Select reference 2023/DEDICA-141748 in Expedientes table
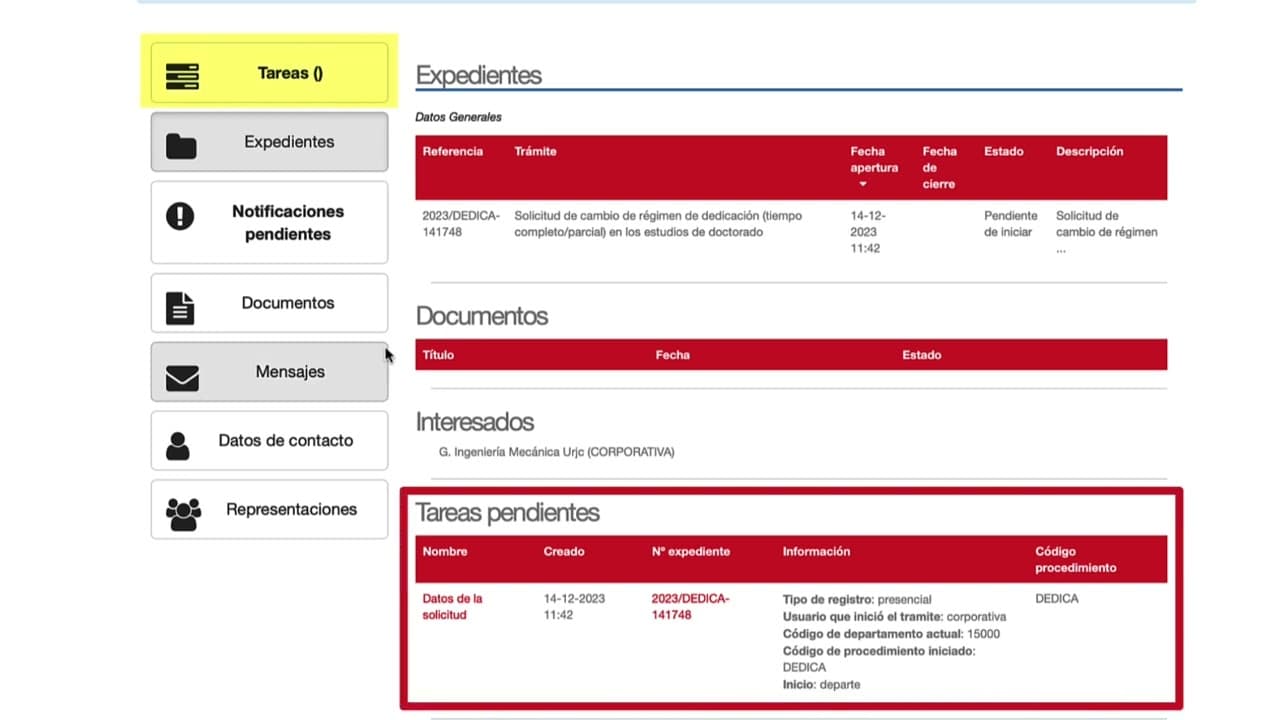 click(x=461, y=224)
